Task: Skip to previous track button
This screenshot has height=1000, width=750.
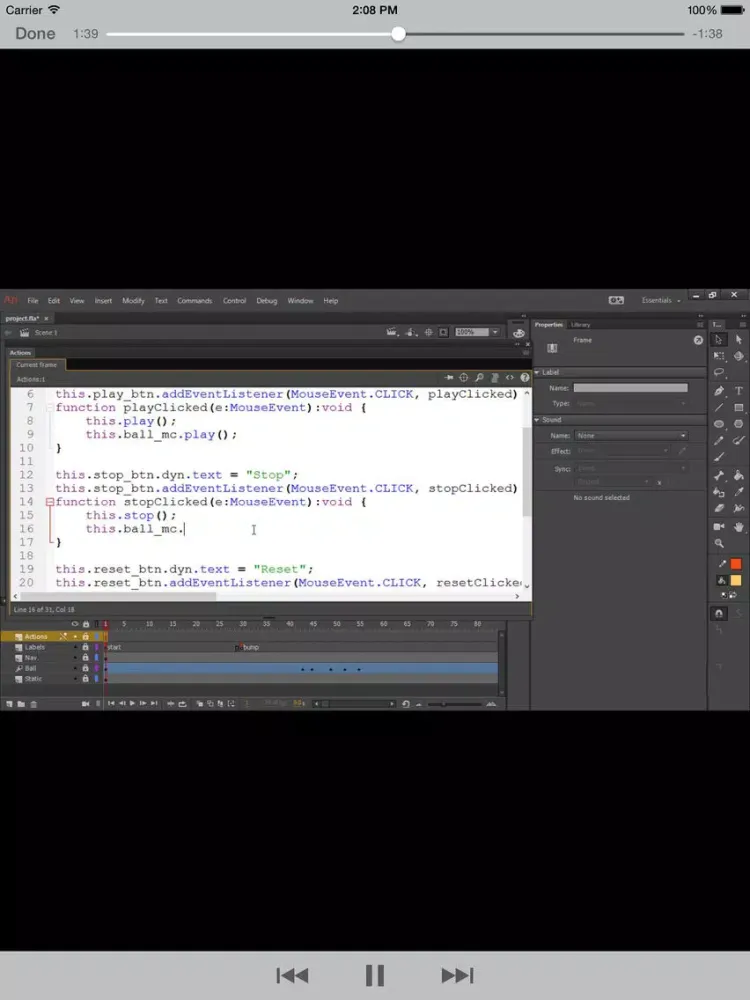Action: pyautogui.click(x=293, y=976)
